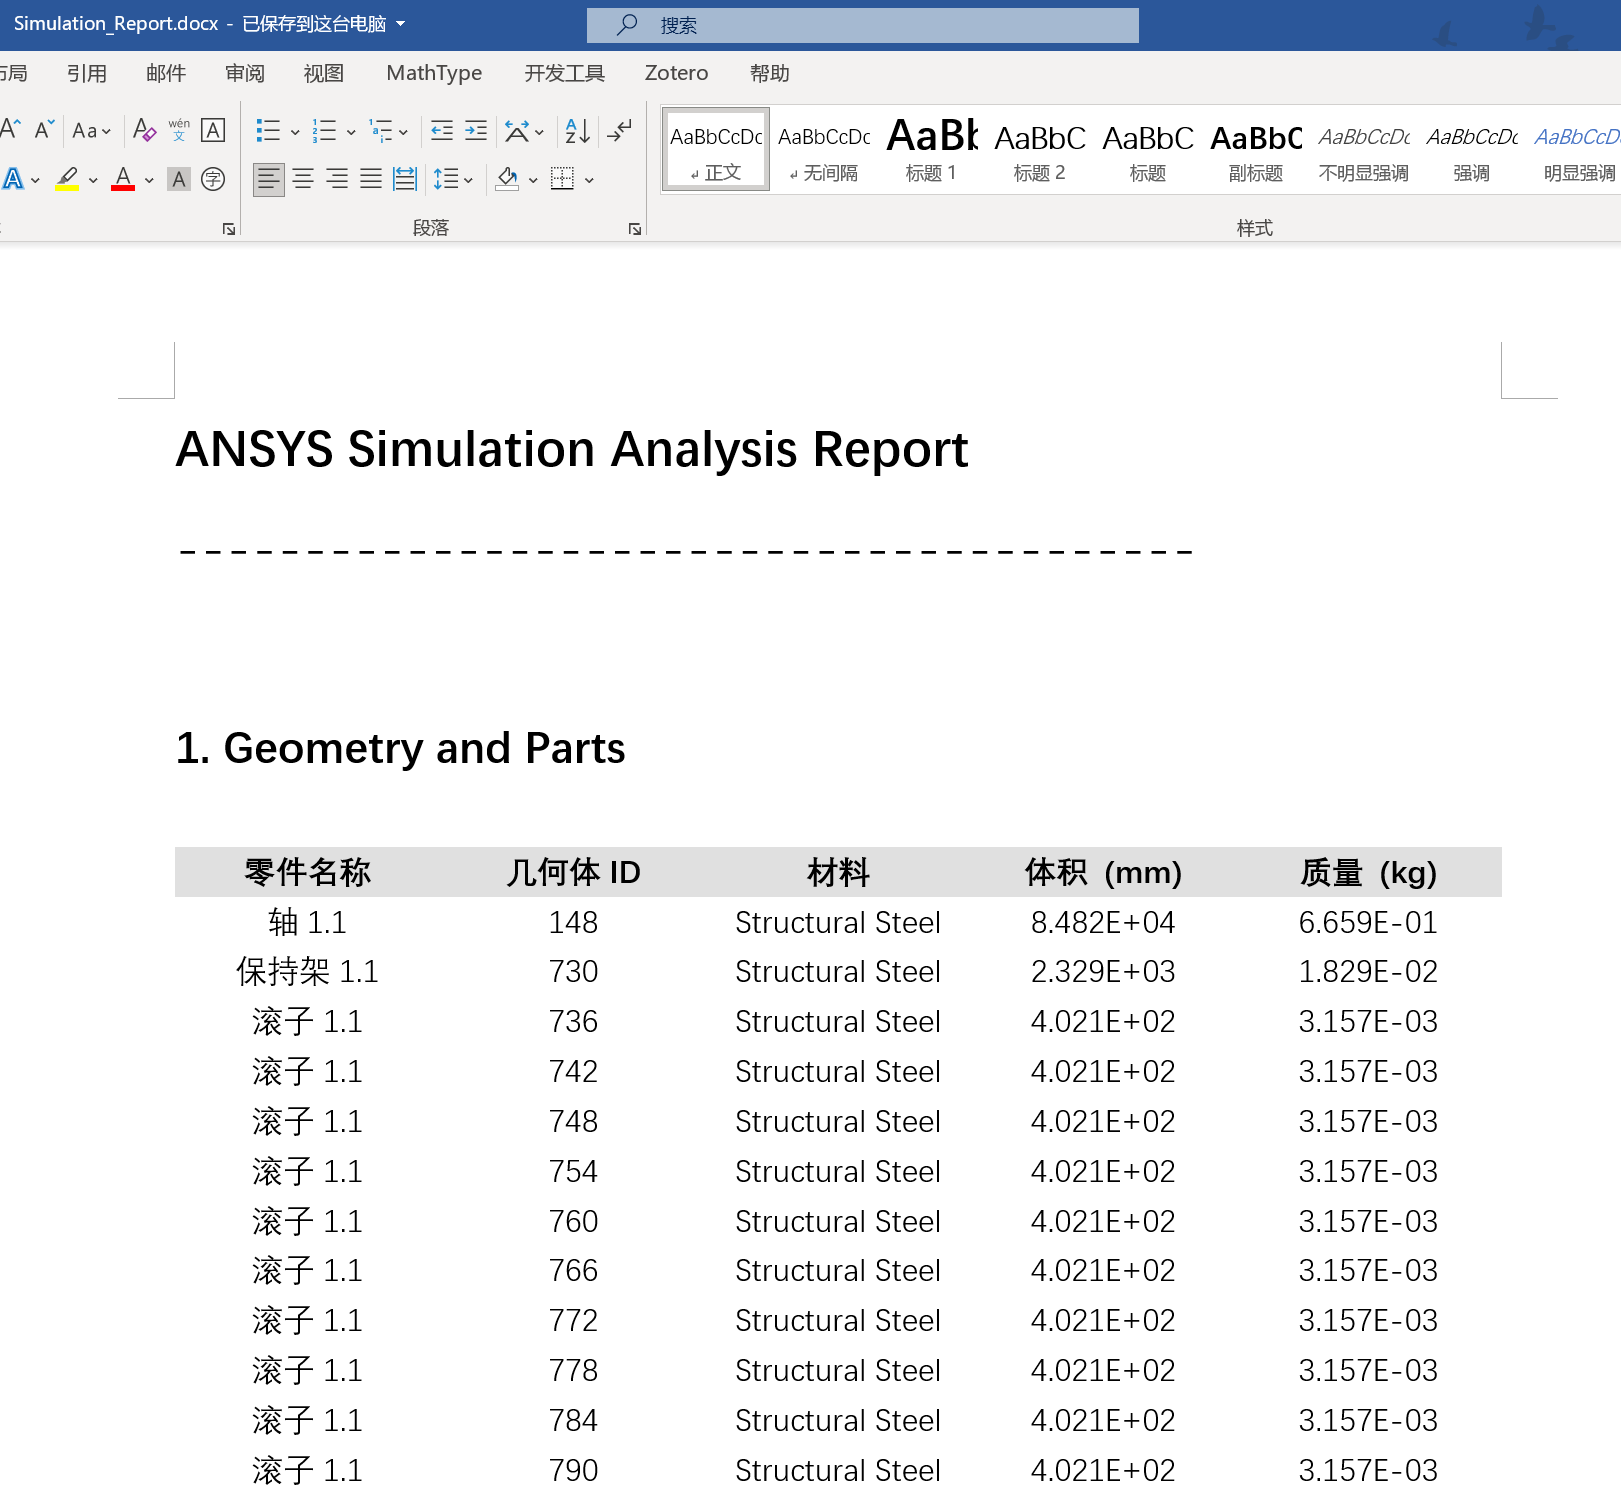Adjust line and paragraph spacing

coord(446,179)
